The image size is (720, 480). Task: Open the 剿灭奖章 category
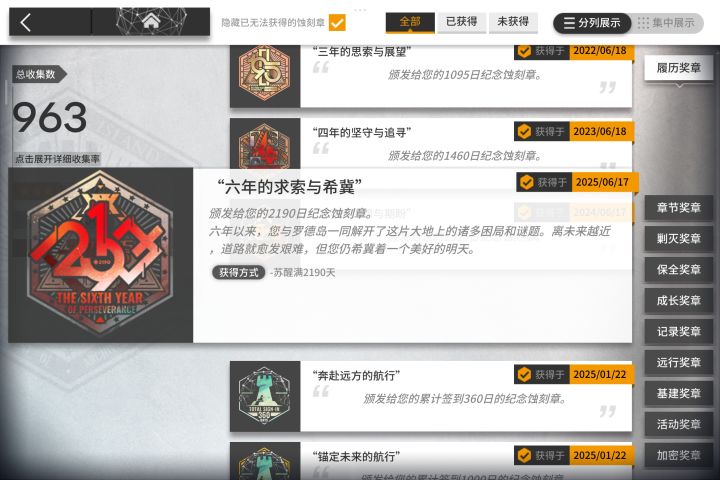pyautogui.click(x=678, y=238)
